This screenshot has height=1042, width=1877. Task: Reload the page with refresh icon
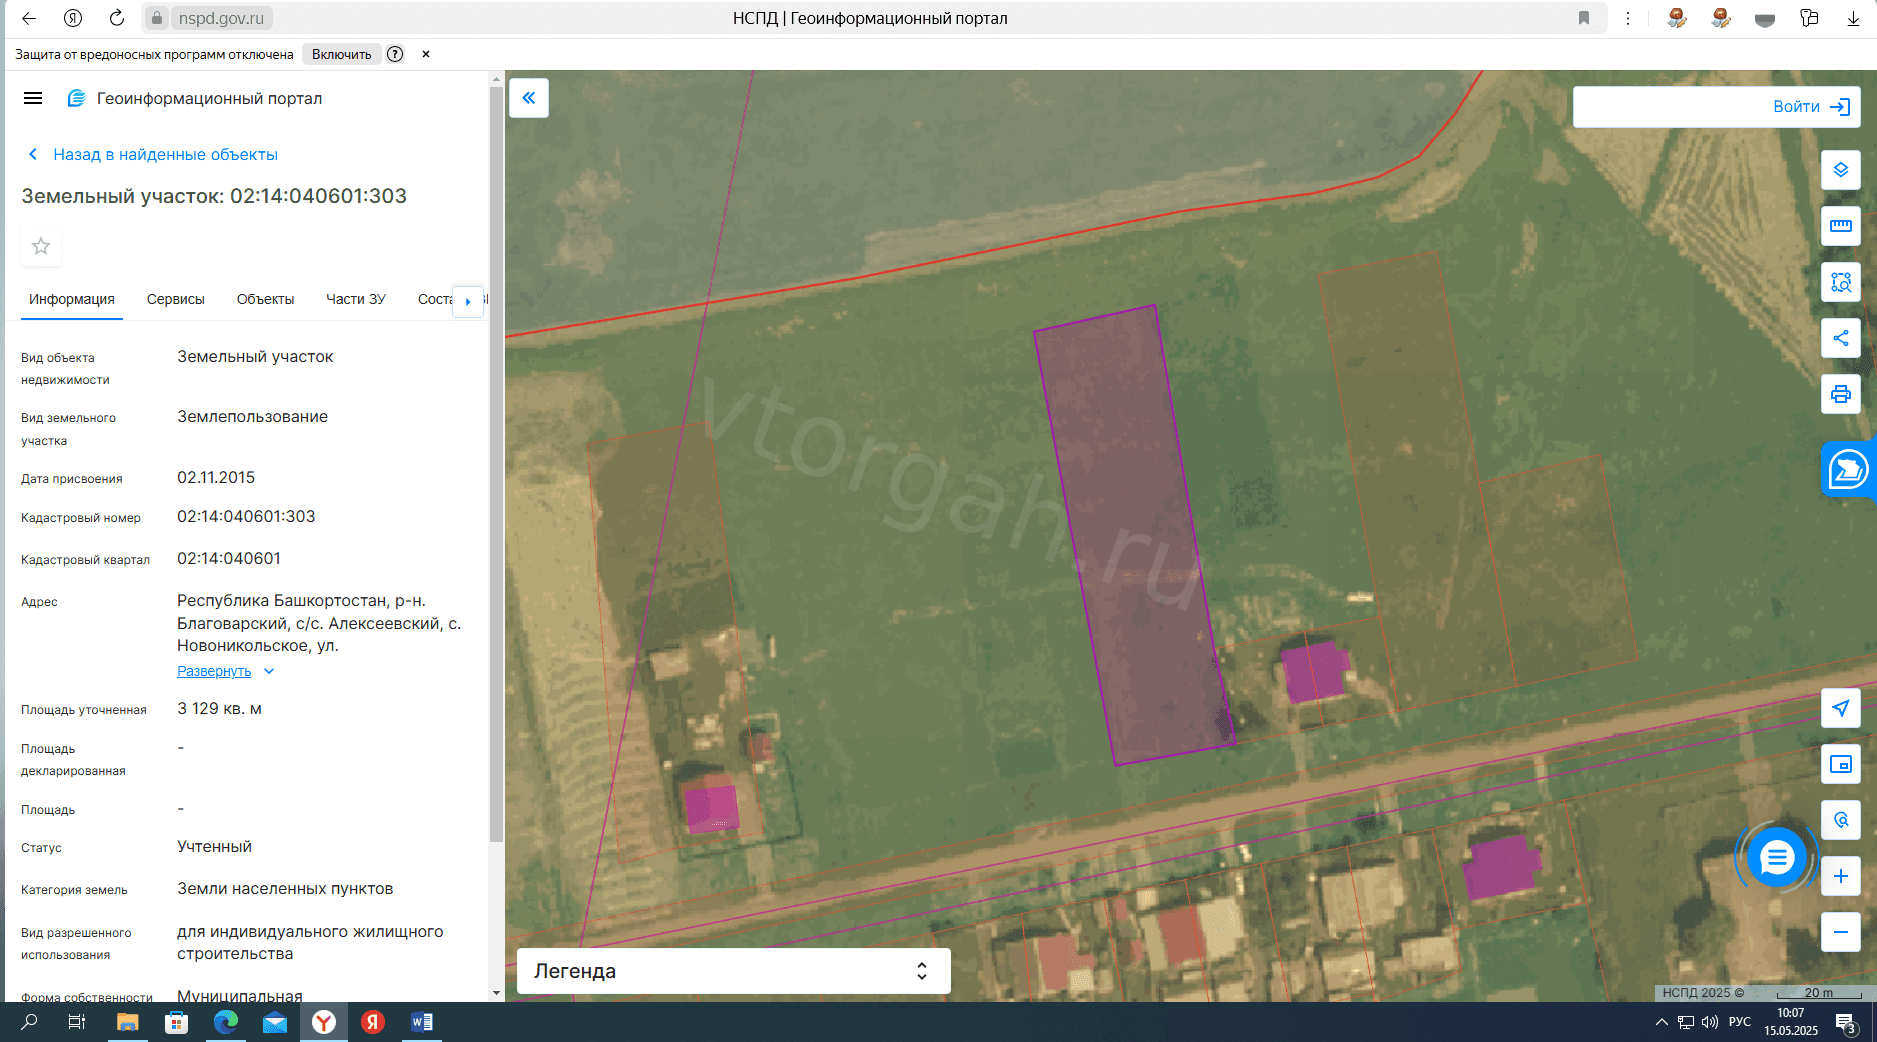click(117, 18)
